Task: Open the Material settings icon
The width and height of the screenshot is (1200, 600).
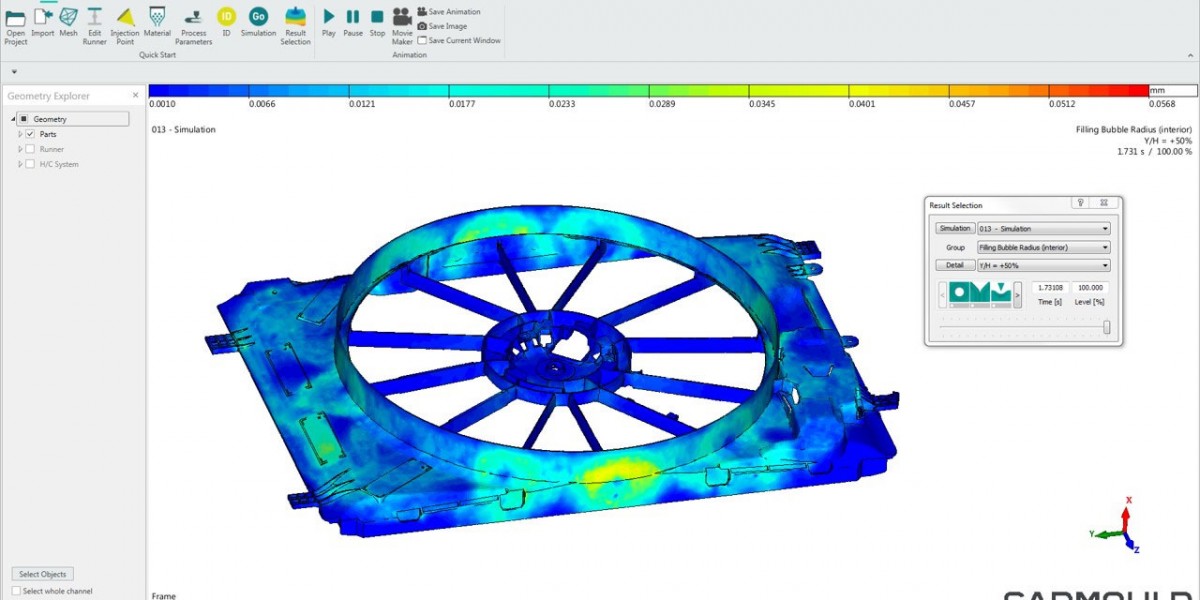Action: 158,17
